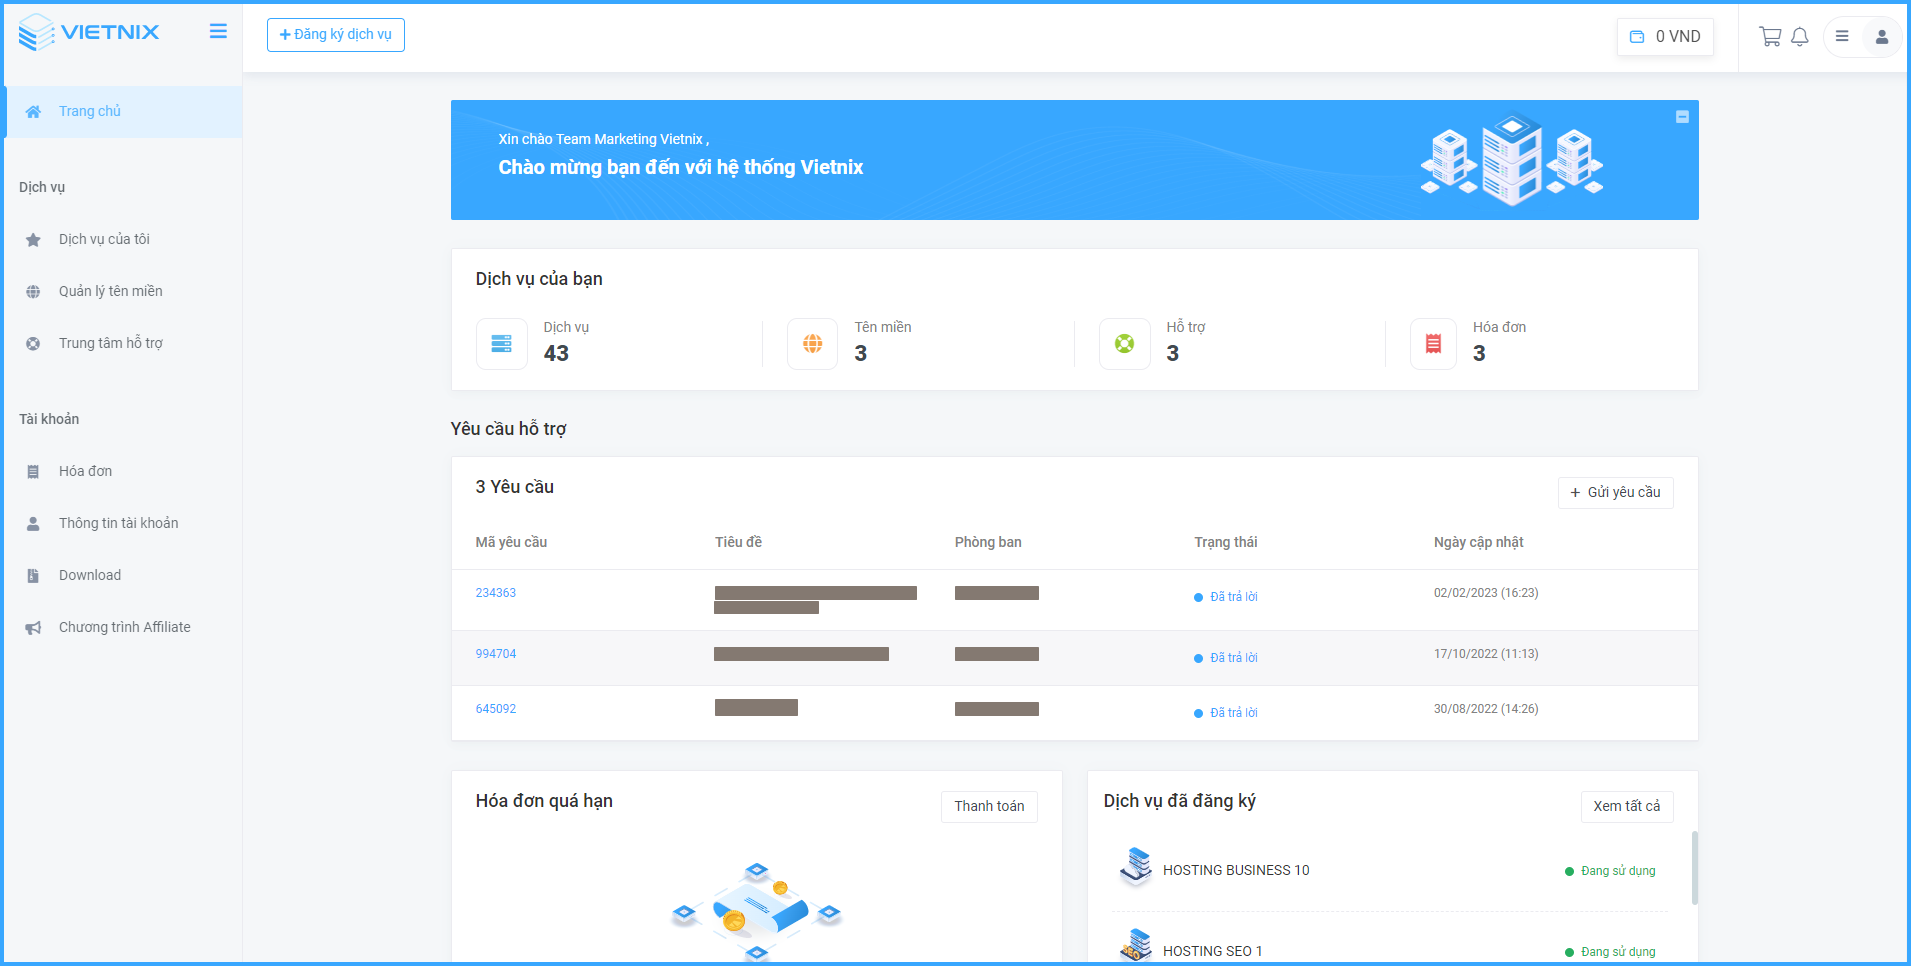Viewport: 1911px width, 966px height.
Task: Click the Vietnix logo
Action: [89, 32]
